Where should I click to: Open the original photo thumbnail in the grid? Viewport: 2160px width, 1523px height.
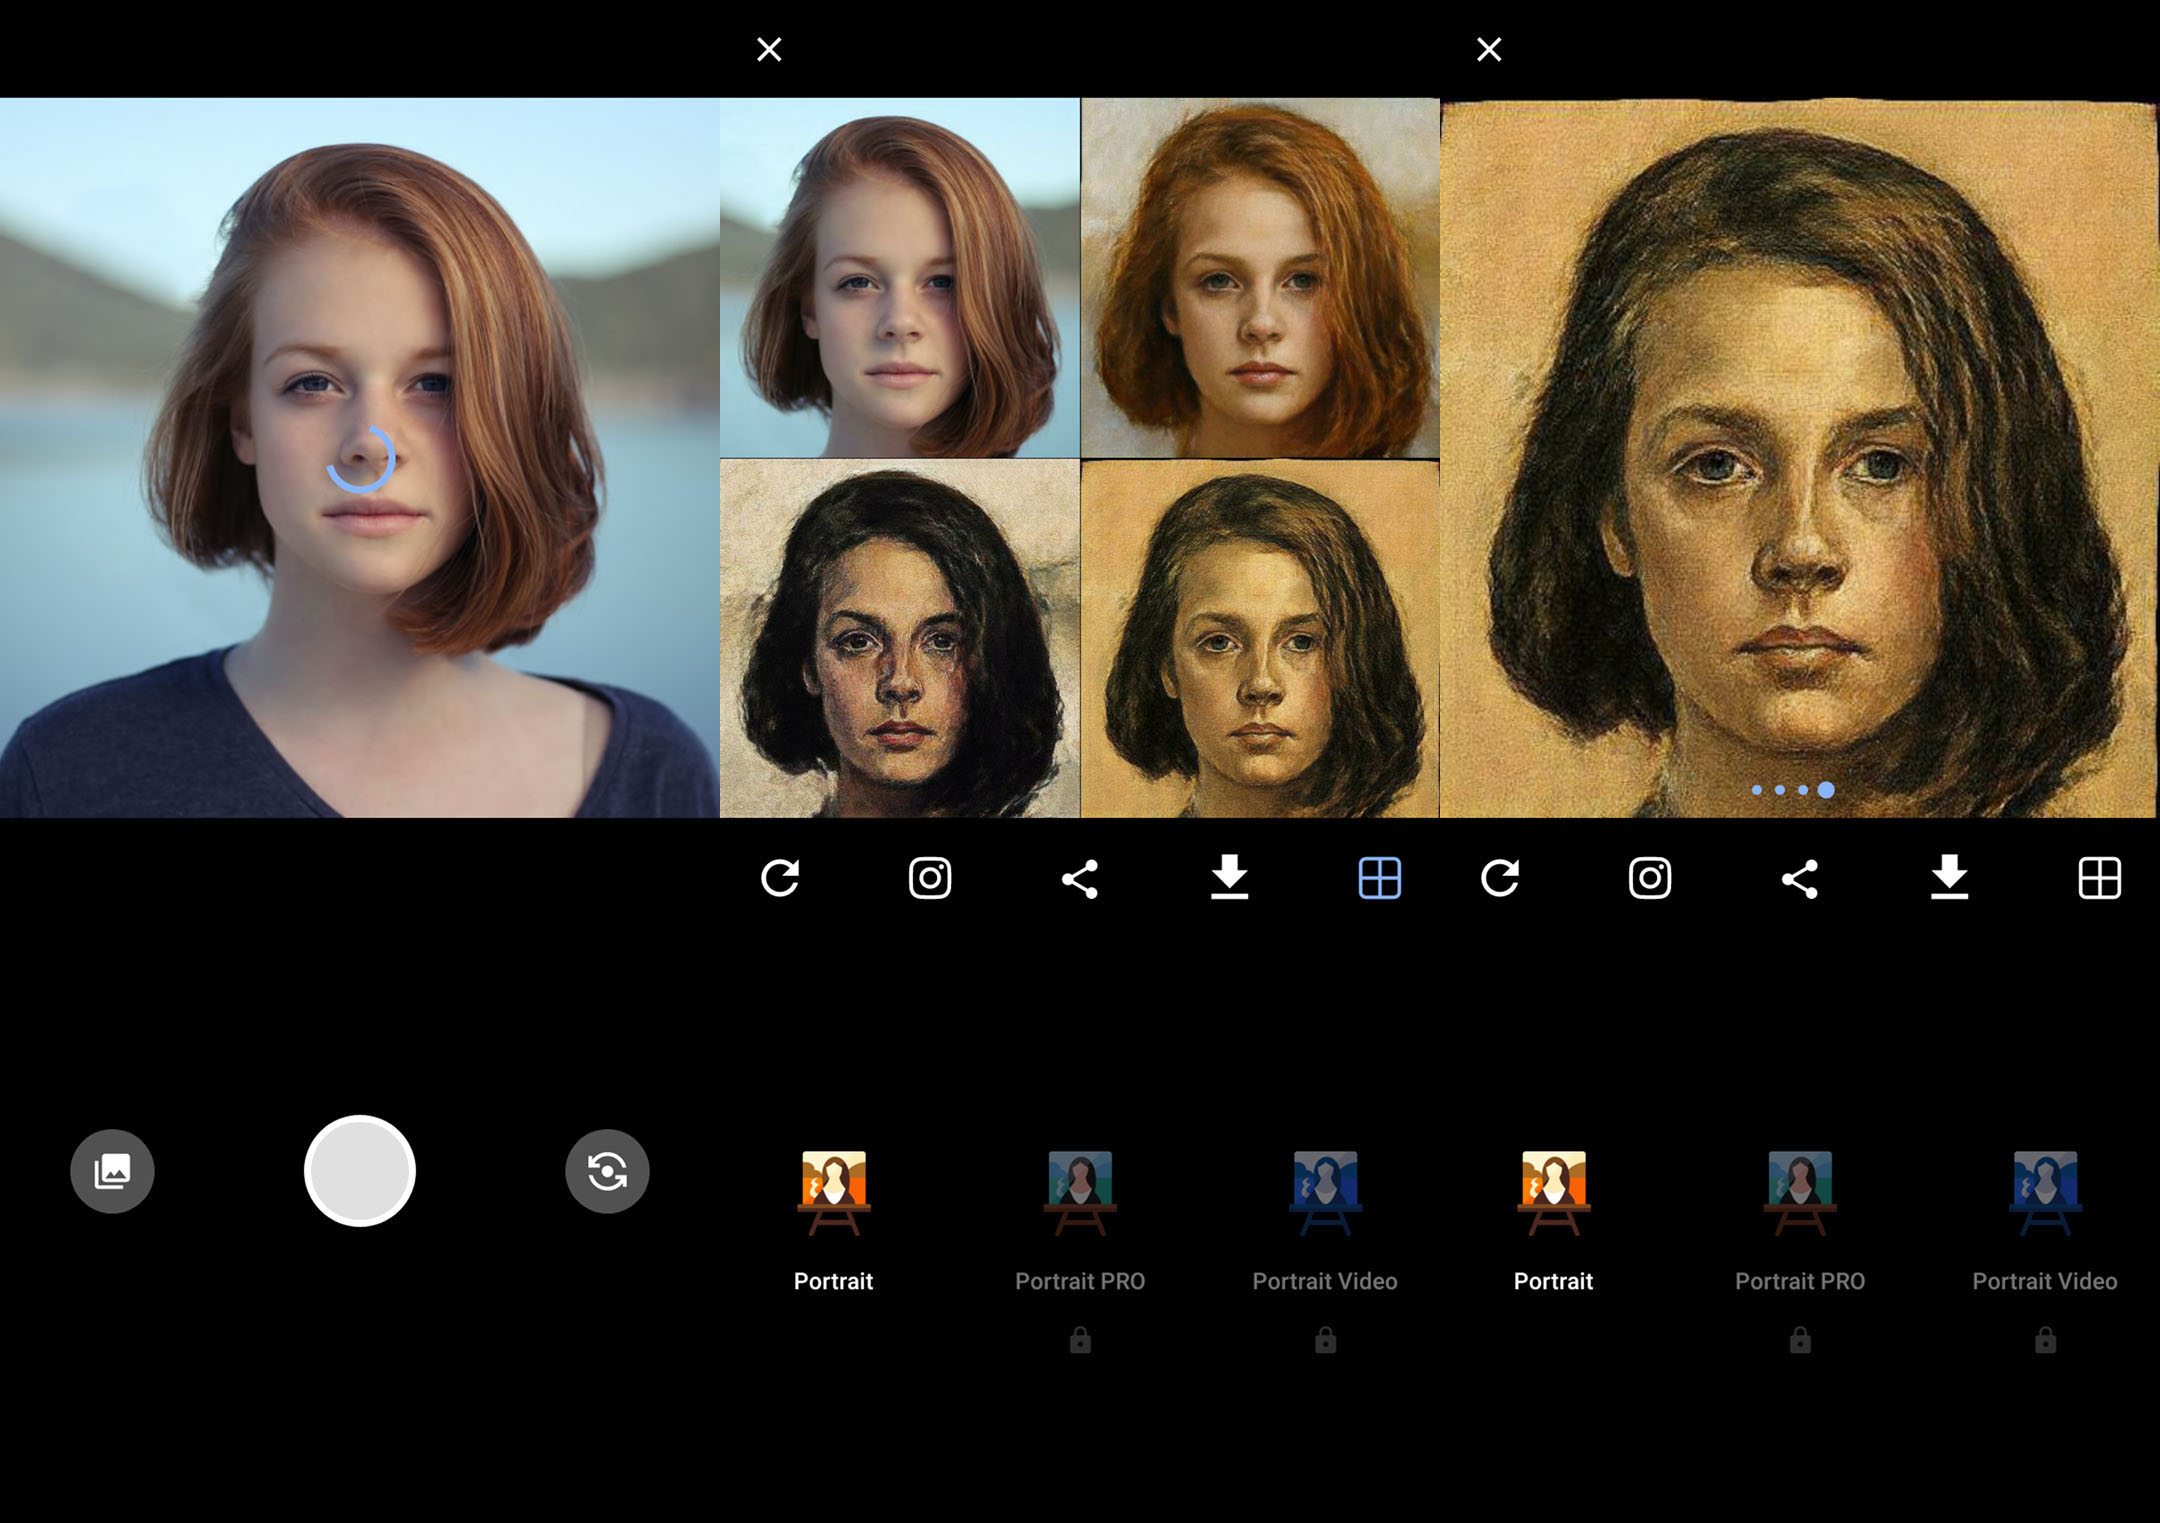[x=900, y=277]
